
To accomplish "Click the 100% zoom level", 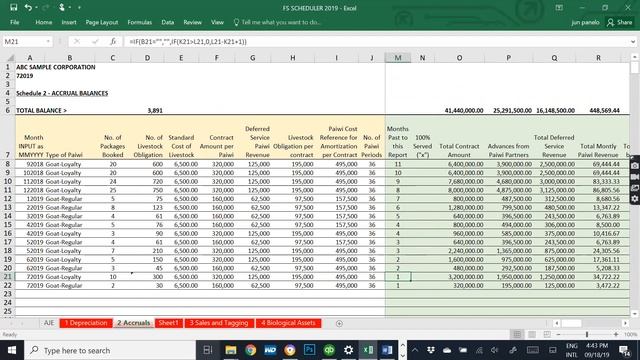I will click(x=630, y=334).
